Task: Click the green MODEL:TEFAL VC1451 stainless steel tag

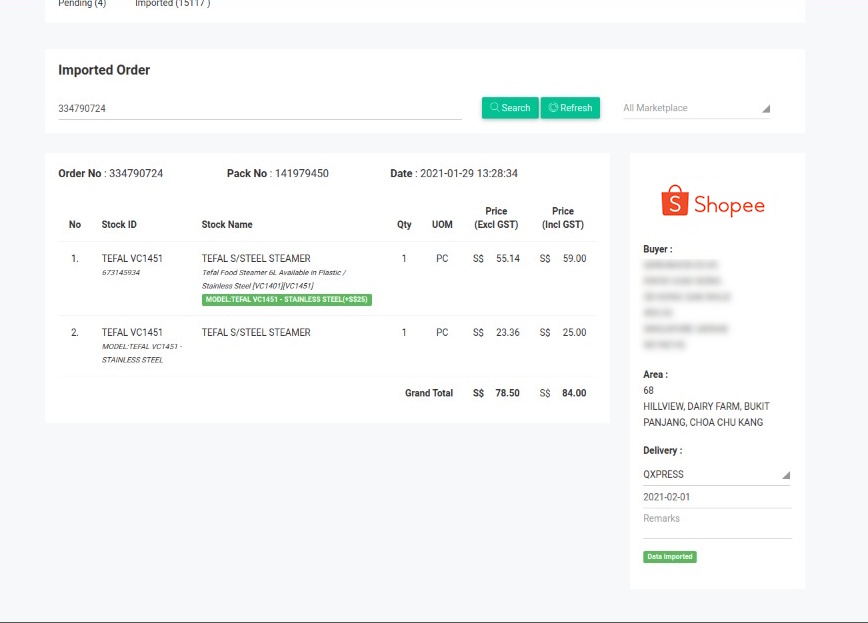Action: pos(287,300)
